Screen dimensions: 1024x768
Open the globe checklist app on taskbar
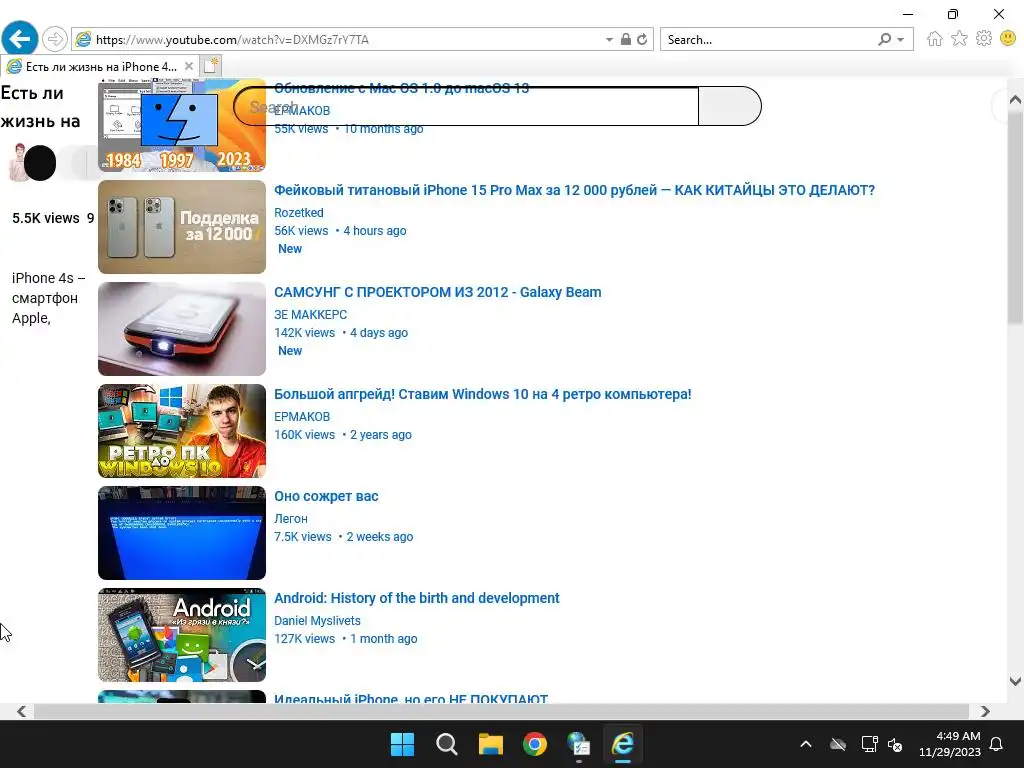coord(579,744)
